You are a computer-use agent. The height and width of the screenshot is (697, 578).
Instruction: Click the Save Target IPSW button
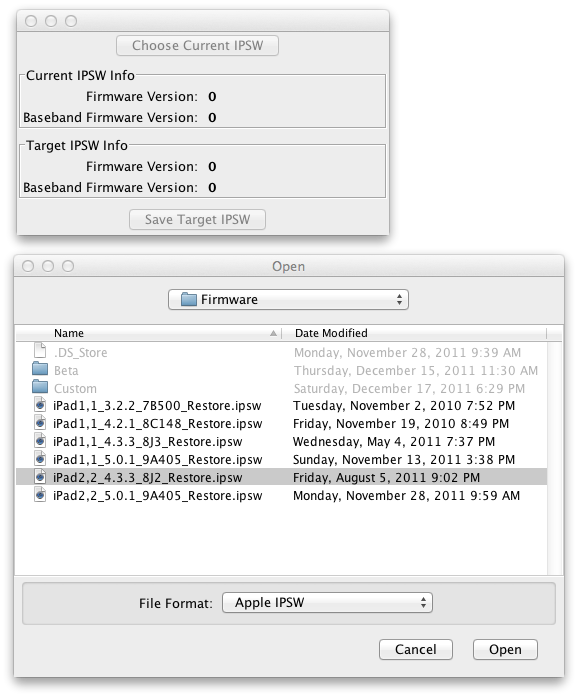point(197,220)
